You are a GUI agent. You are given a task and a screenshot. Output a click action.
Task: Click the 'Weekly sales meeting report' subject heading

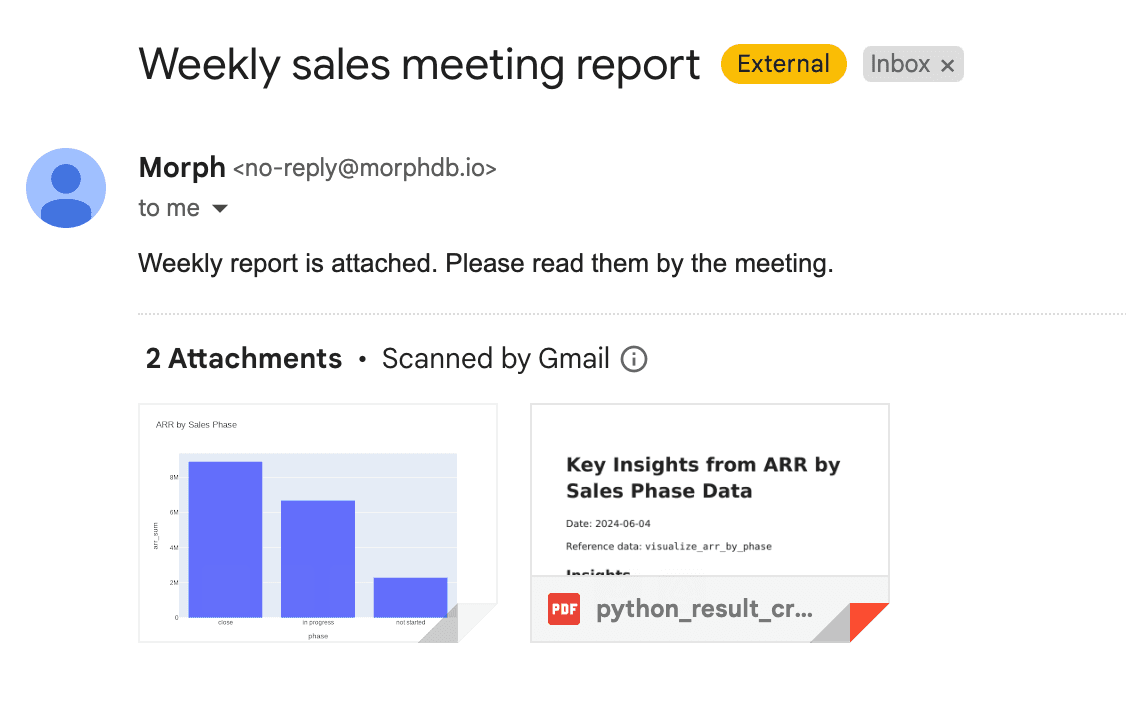click(x=419, y=65)
